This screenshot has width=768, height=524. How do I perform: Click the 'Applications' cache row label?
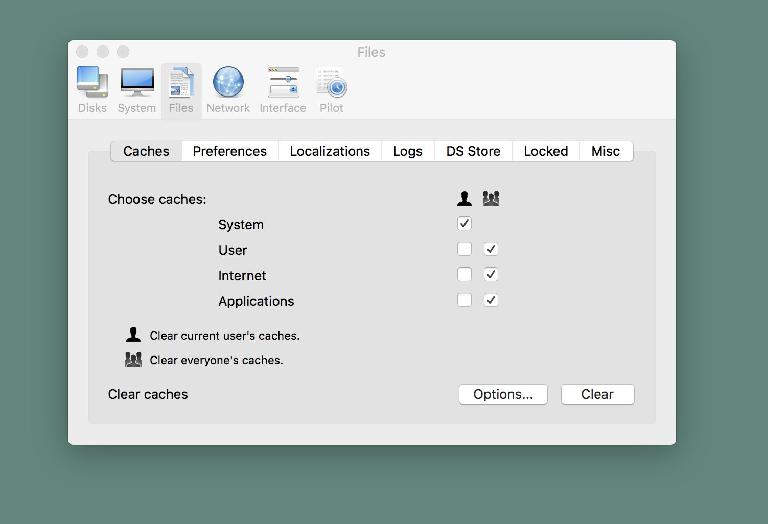[x=256, y=301]
